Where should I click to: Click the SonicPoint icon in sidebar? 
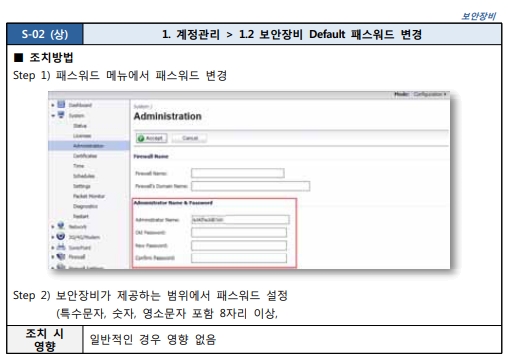pos(61,247)
